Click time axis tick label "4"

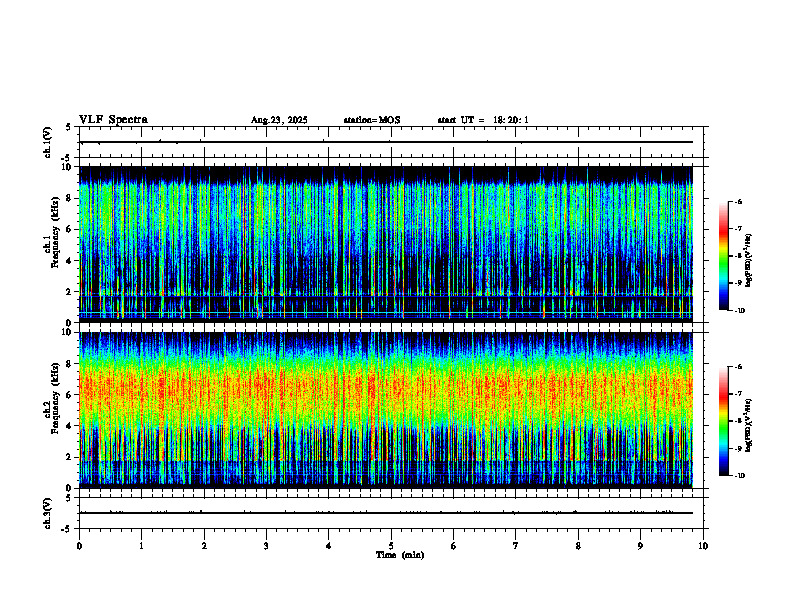[329, 546]
